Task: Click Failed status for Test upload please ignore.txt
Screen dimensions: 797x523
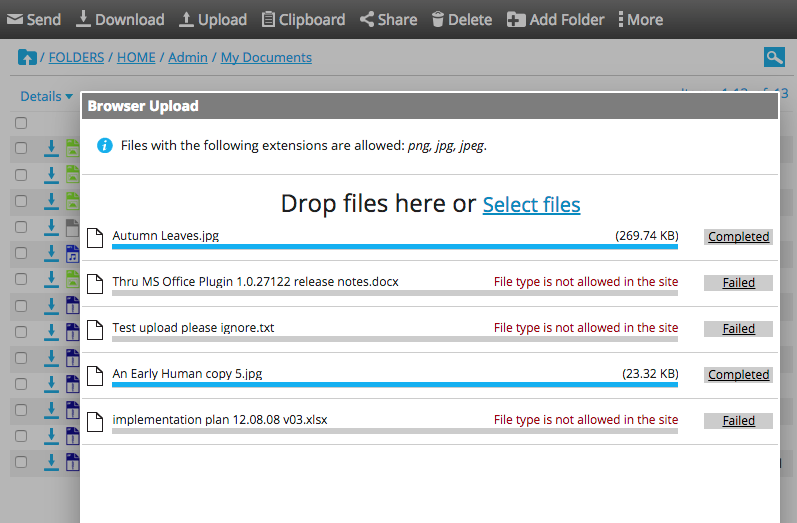Action: click(738, 329)
